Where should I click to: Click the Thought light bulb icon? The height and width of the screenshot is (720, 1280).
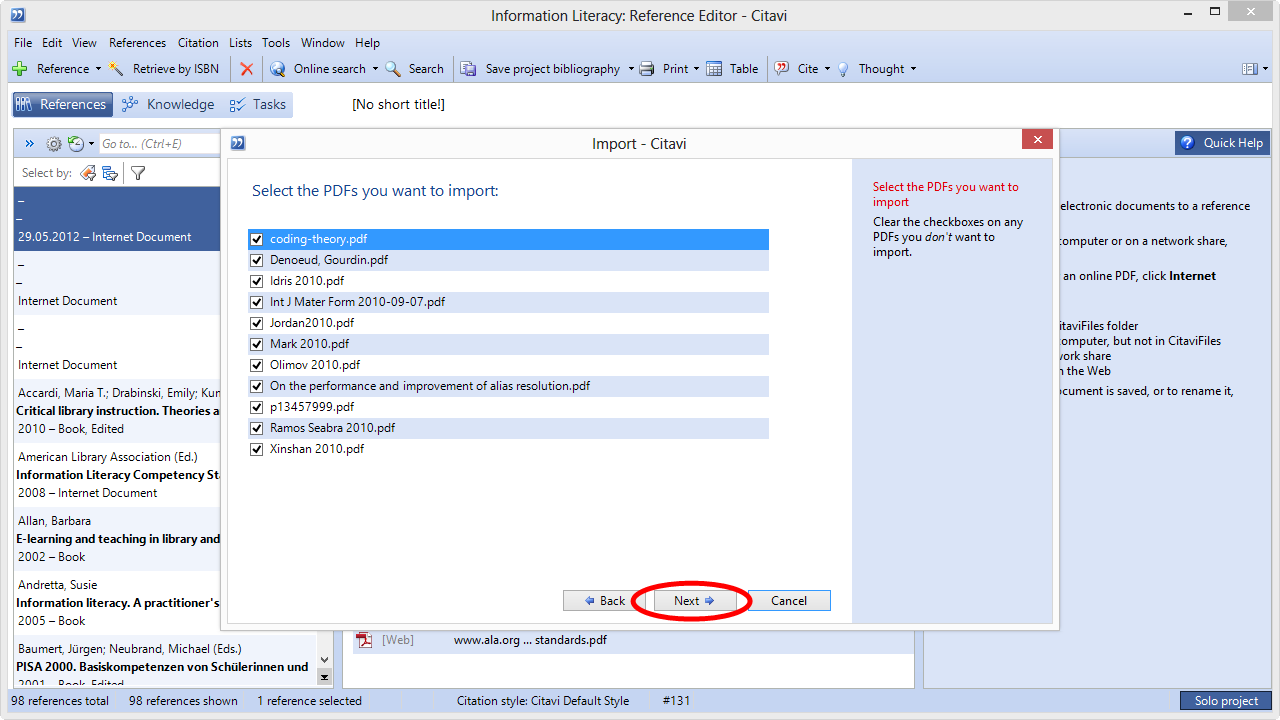843,69
